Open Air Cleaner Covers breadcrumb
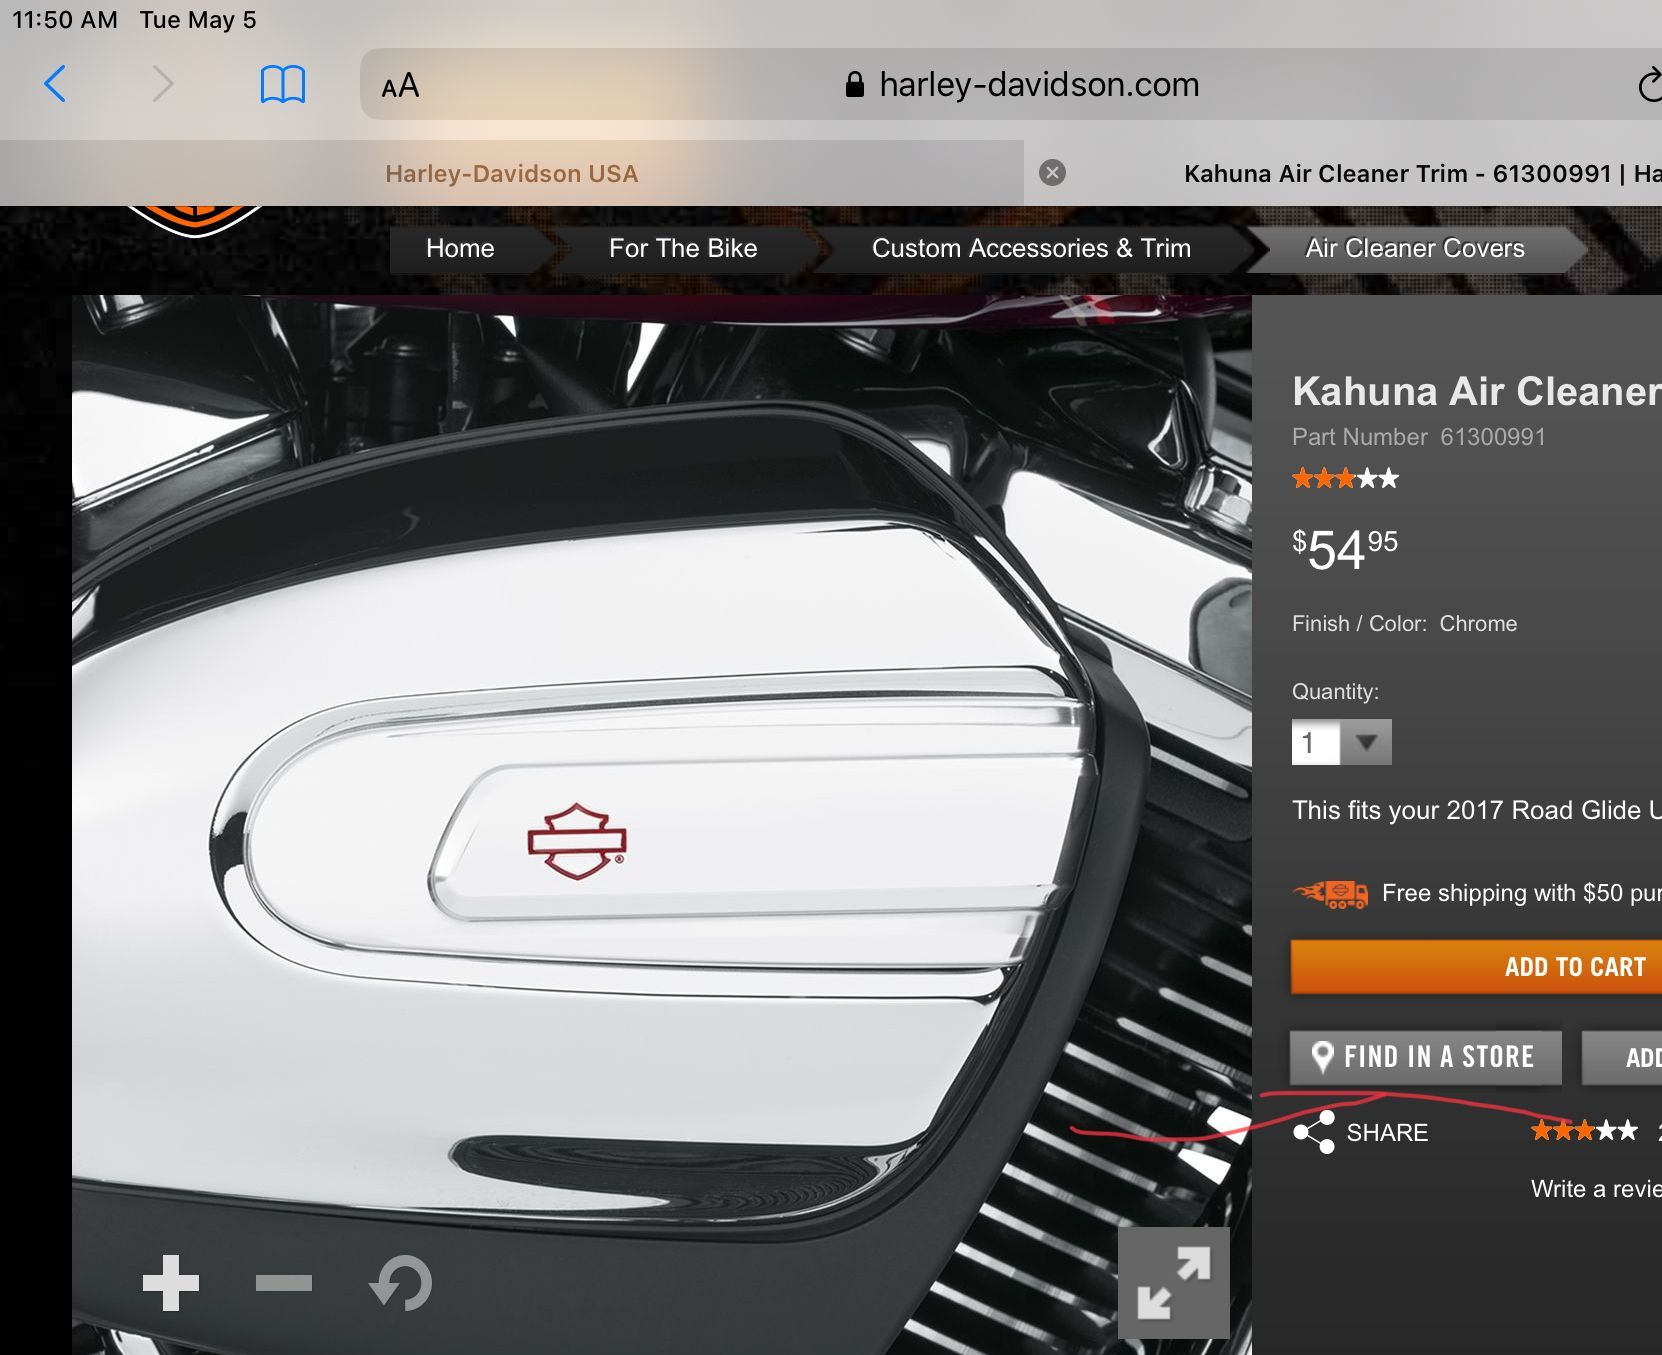The height and width of the screenshot is (1355, 1662). [1414, 249]
